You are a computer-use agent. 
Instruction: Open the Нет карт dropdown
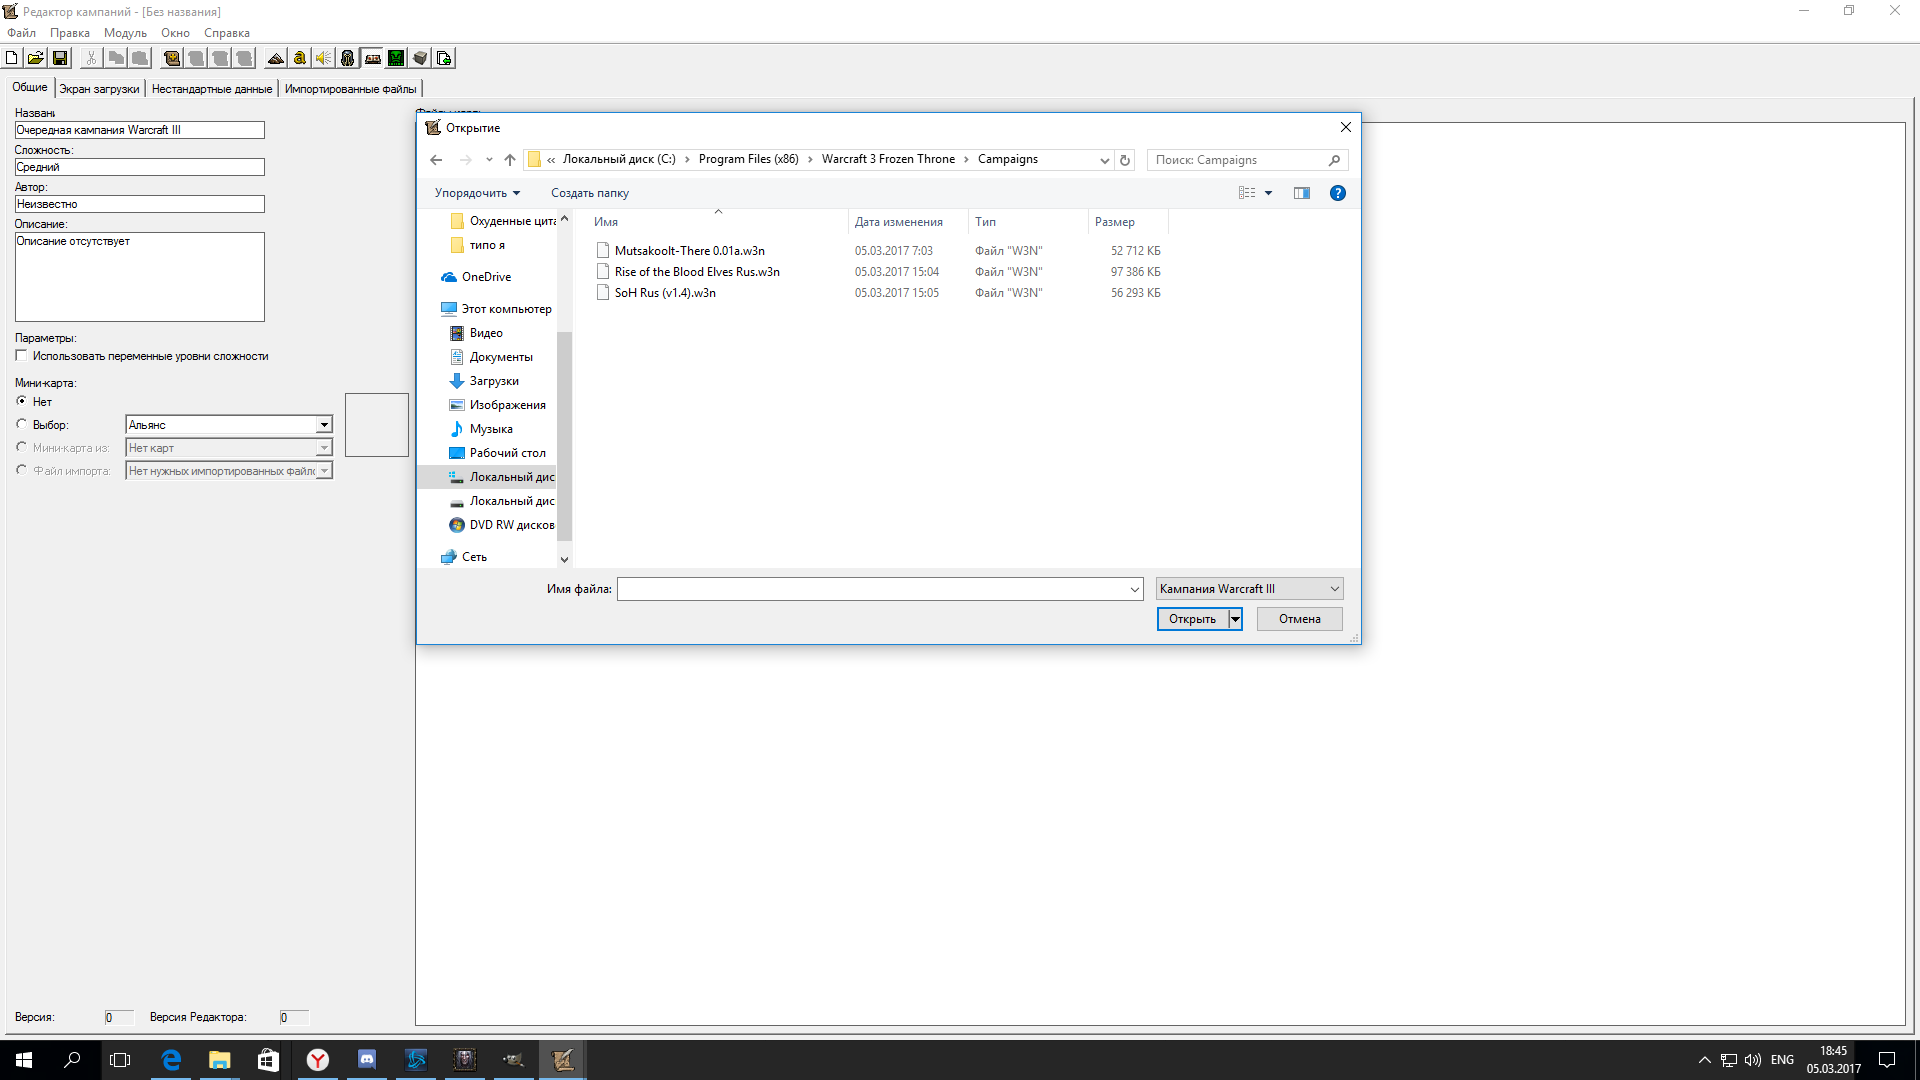click(x=324, y=448)
